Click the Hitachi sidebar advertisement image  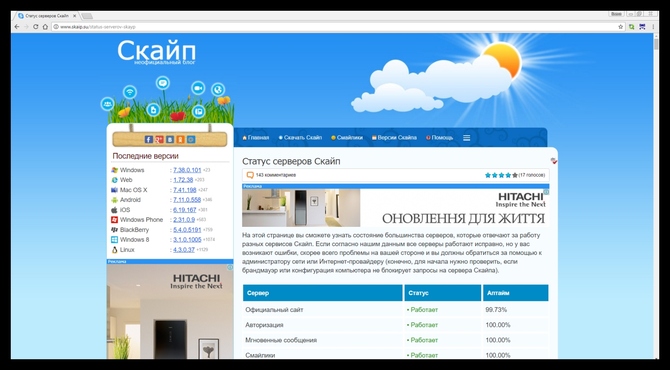point(170,311)
